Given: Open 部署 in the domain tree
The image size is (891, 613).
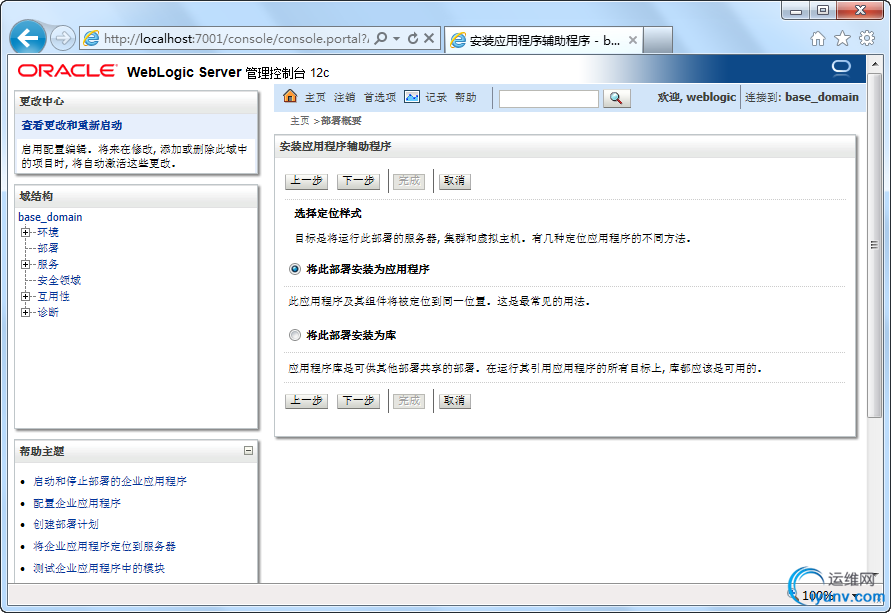Looking at the screenshot, I should click(x=48, y=248).
